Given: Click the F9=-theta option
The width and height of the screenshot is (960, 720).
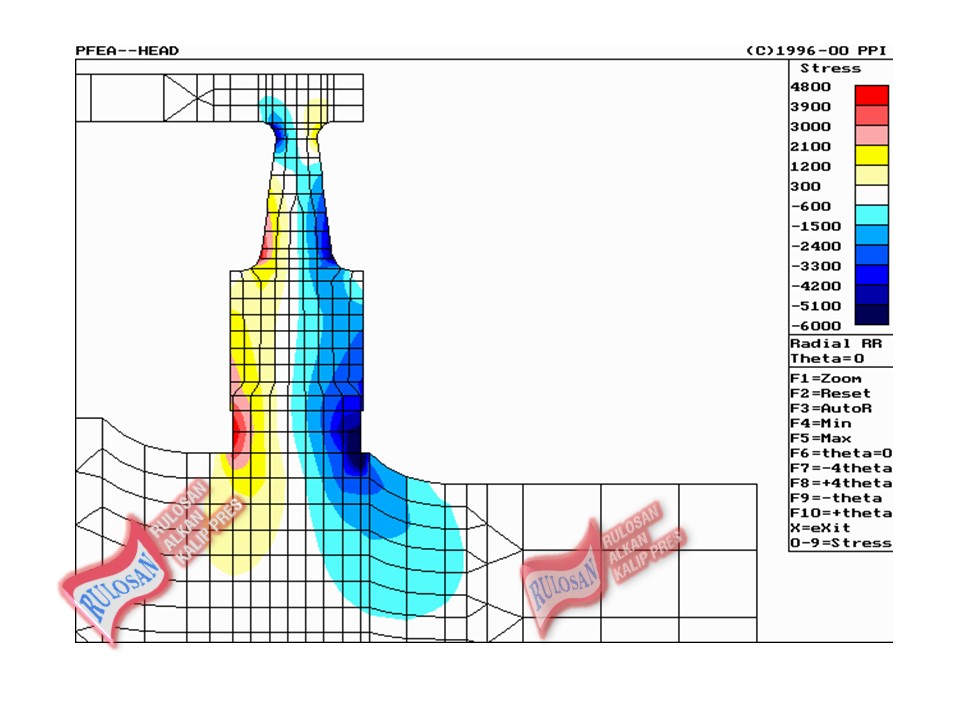Looking at the screenshot, I should (836, 498).
